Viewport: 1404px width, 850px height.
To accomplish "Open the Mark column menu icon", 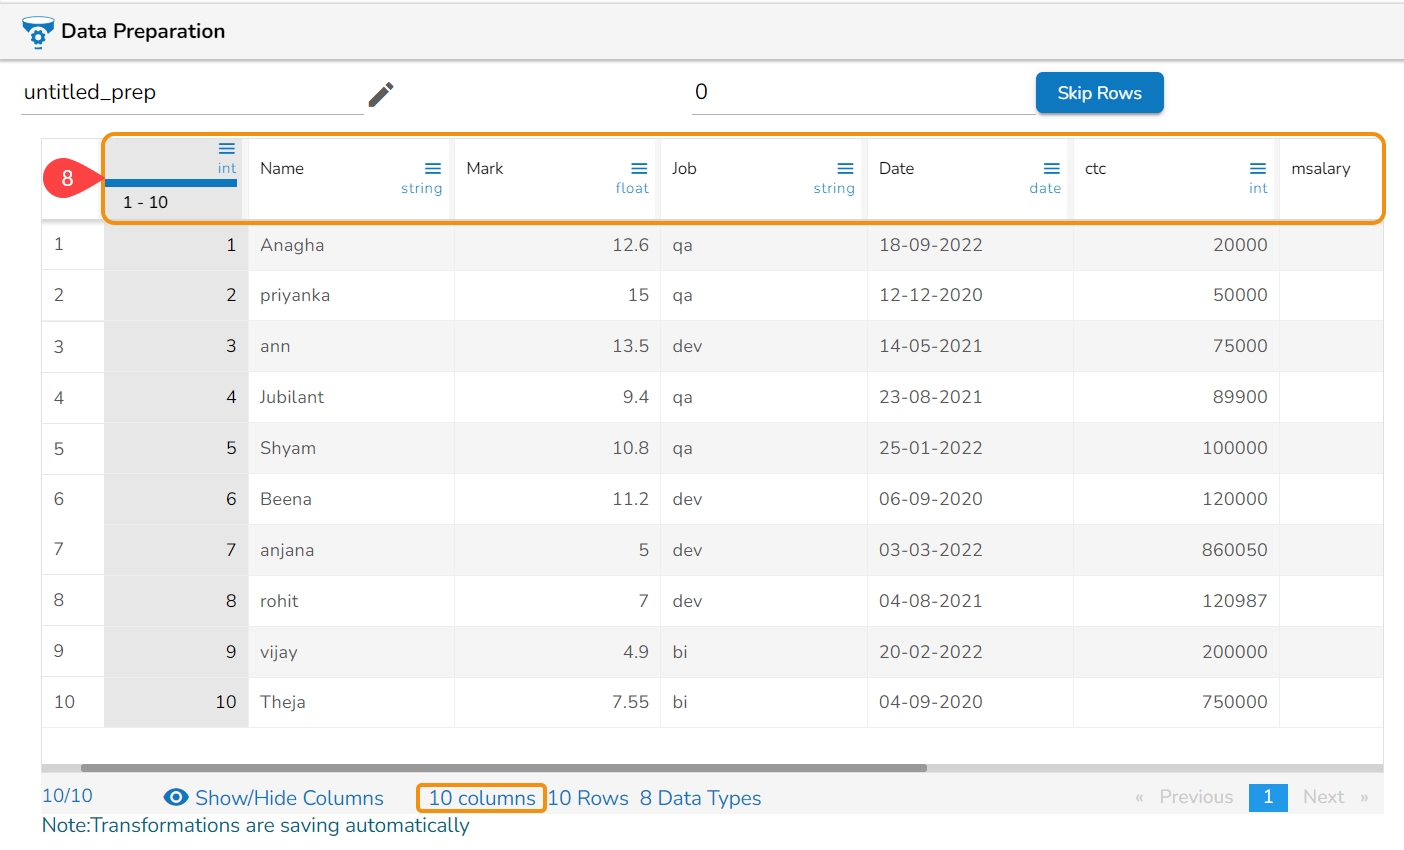I will click(639, 168).
